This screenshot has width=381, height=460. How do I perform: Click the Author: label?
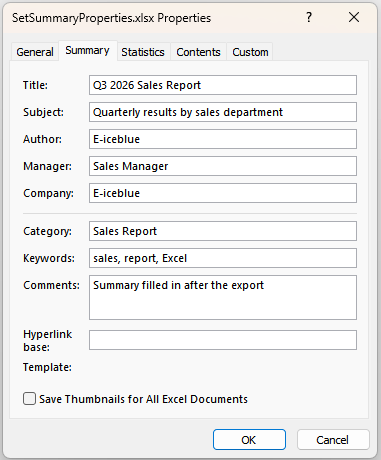pyautogui.click(x=42, y=139)
